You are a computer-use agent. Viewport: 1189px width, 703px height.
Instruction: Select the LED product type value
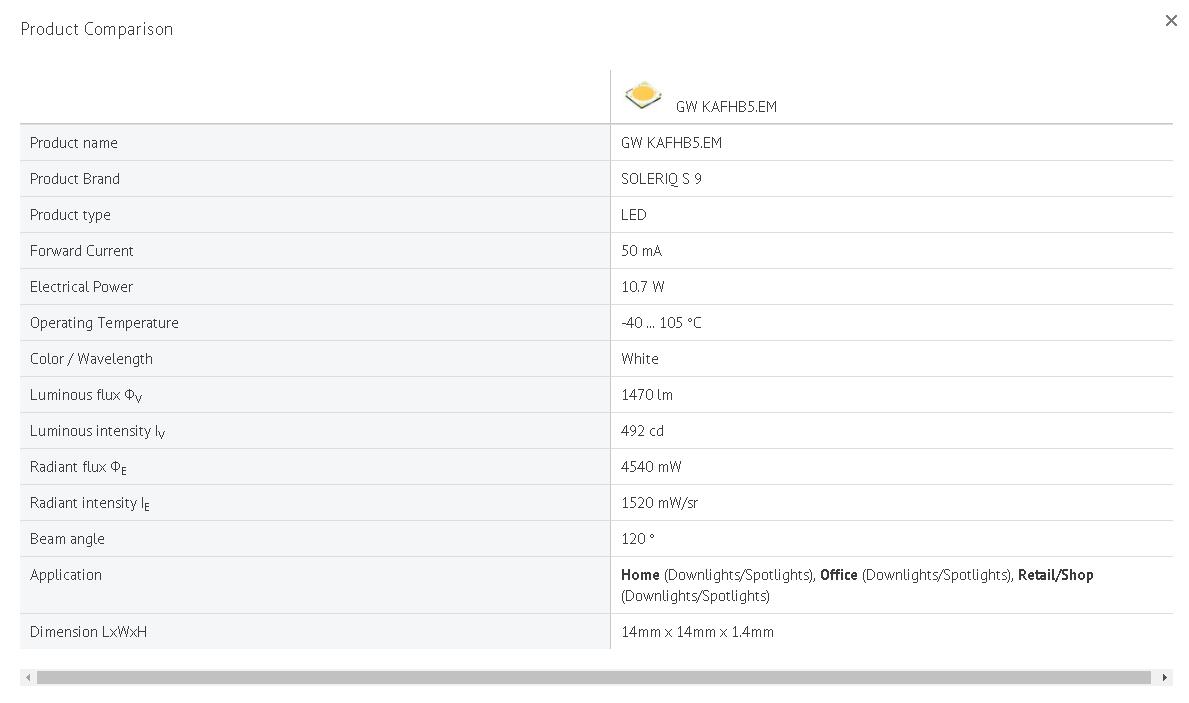pyautogui.click(x=633, y=215)
